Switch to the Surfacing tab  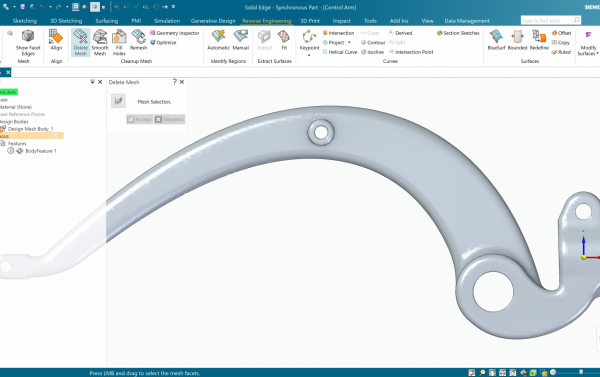[x=107, y=21]
